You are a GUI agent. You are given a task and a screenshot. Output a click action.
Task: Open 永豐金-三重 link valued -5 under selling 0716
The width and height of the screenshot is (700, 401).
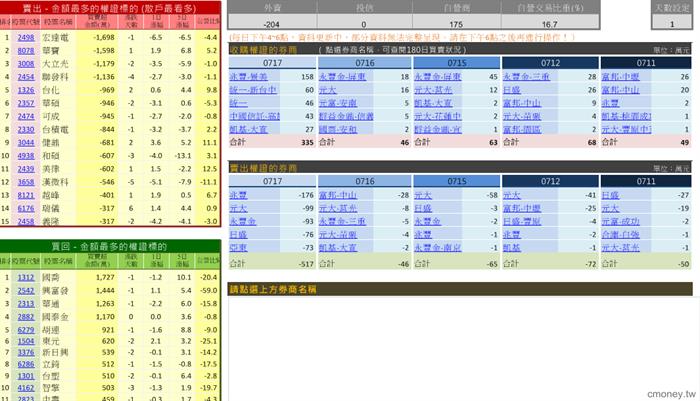coord(342,221)
